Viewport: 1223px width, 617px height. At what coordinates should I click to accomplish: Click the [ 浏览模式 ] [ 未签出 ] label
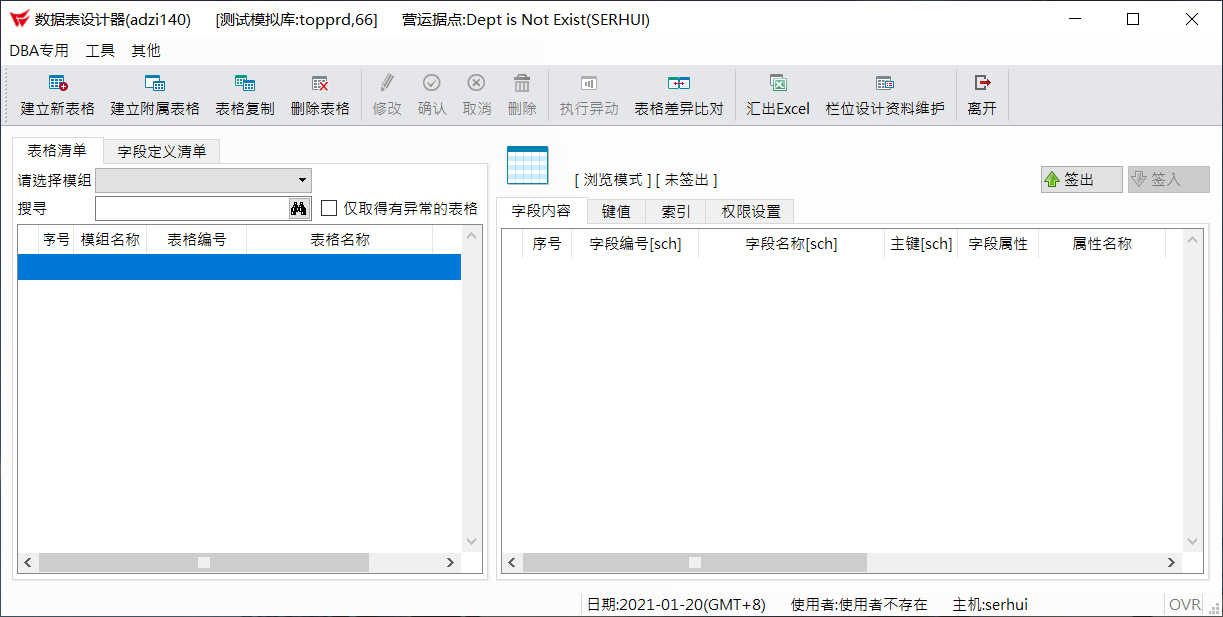646,180
